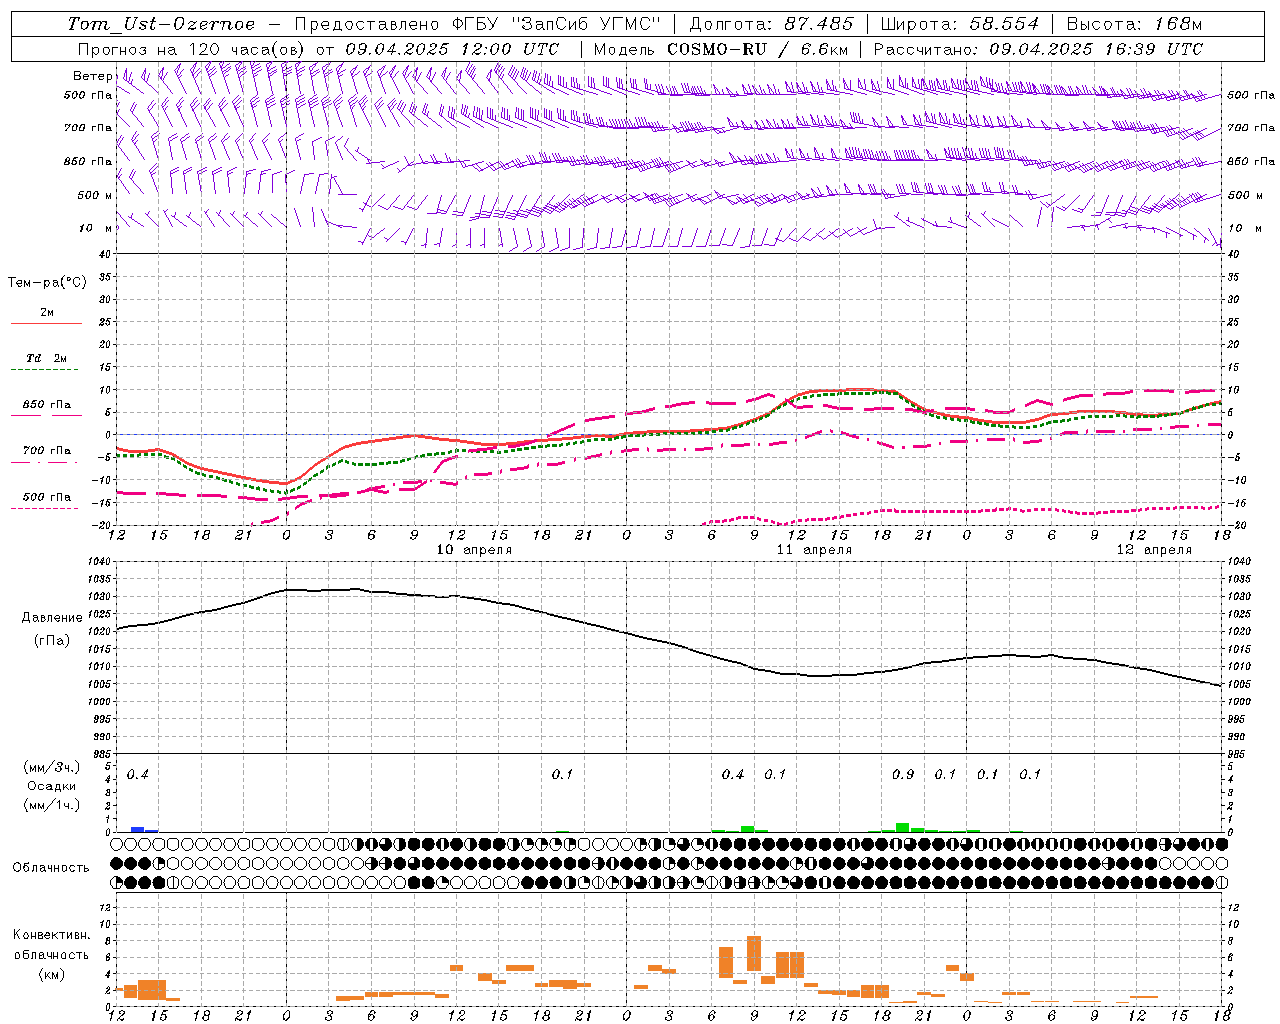Click the Тем-ра(°C) axis label
1280x1024 pixels.
pyautogui.click(x=47, y=283)
